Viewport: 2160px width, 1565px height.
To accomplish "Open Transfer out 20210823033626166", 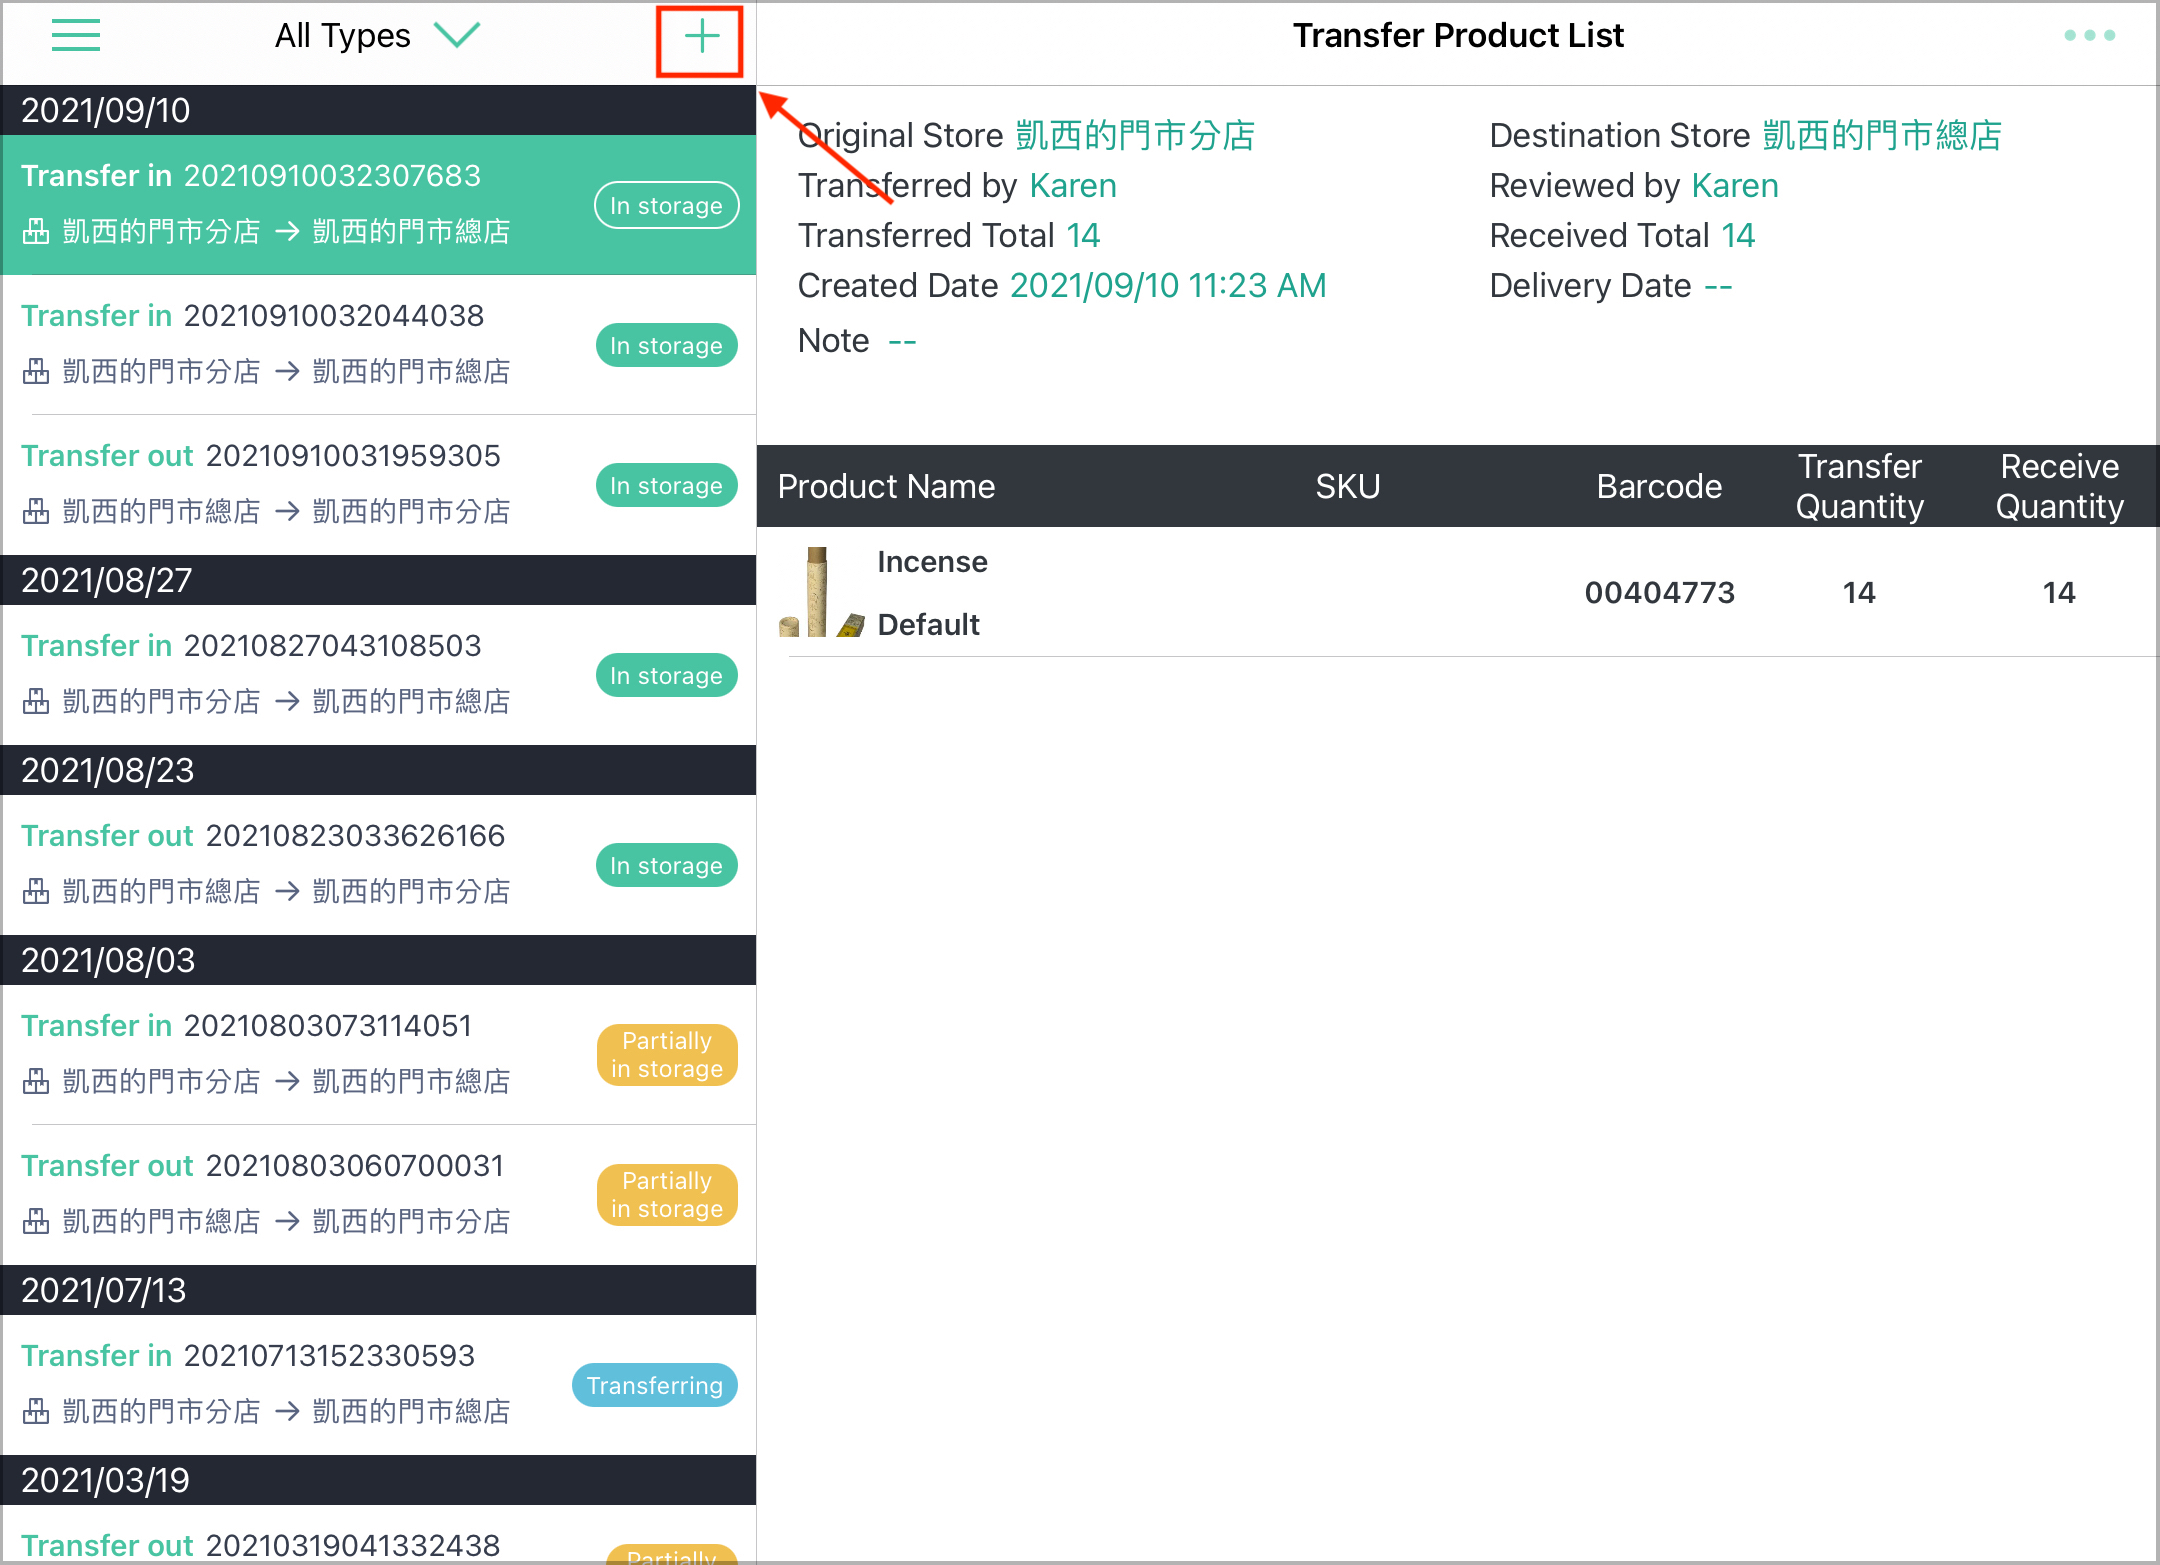I will click(378, 865).
